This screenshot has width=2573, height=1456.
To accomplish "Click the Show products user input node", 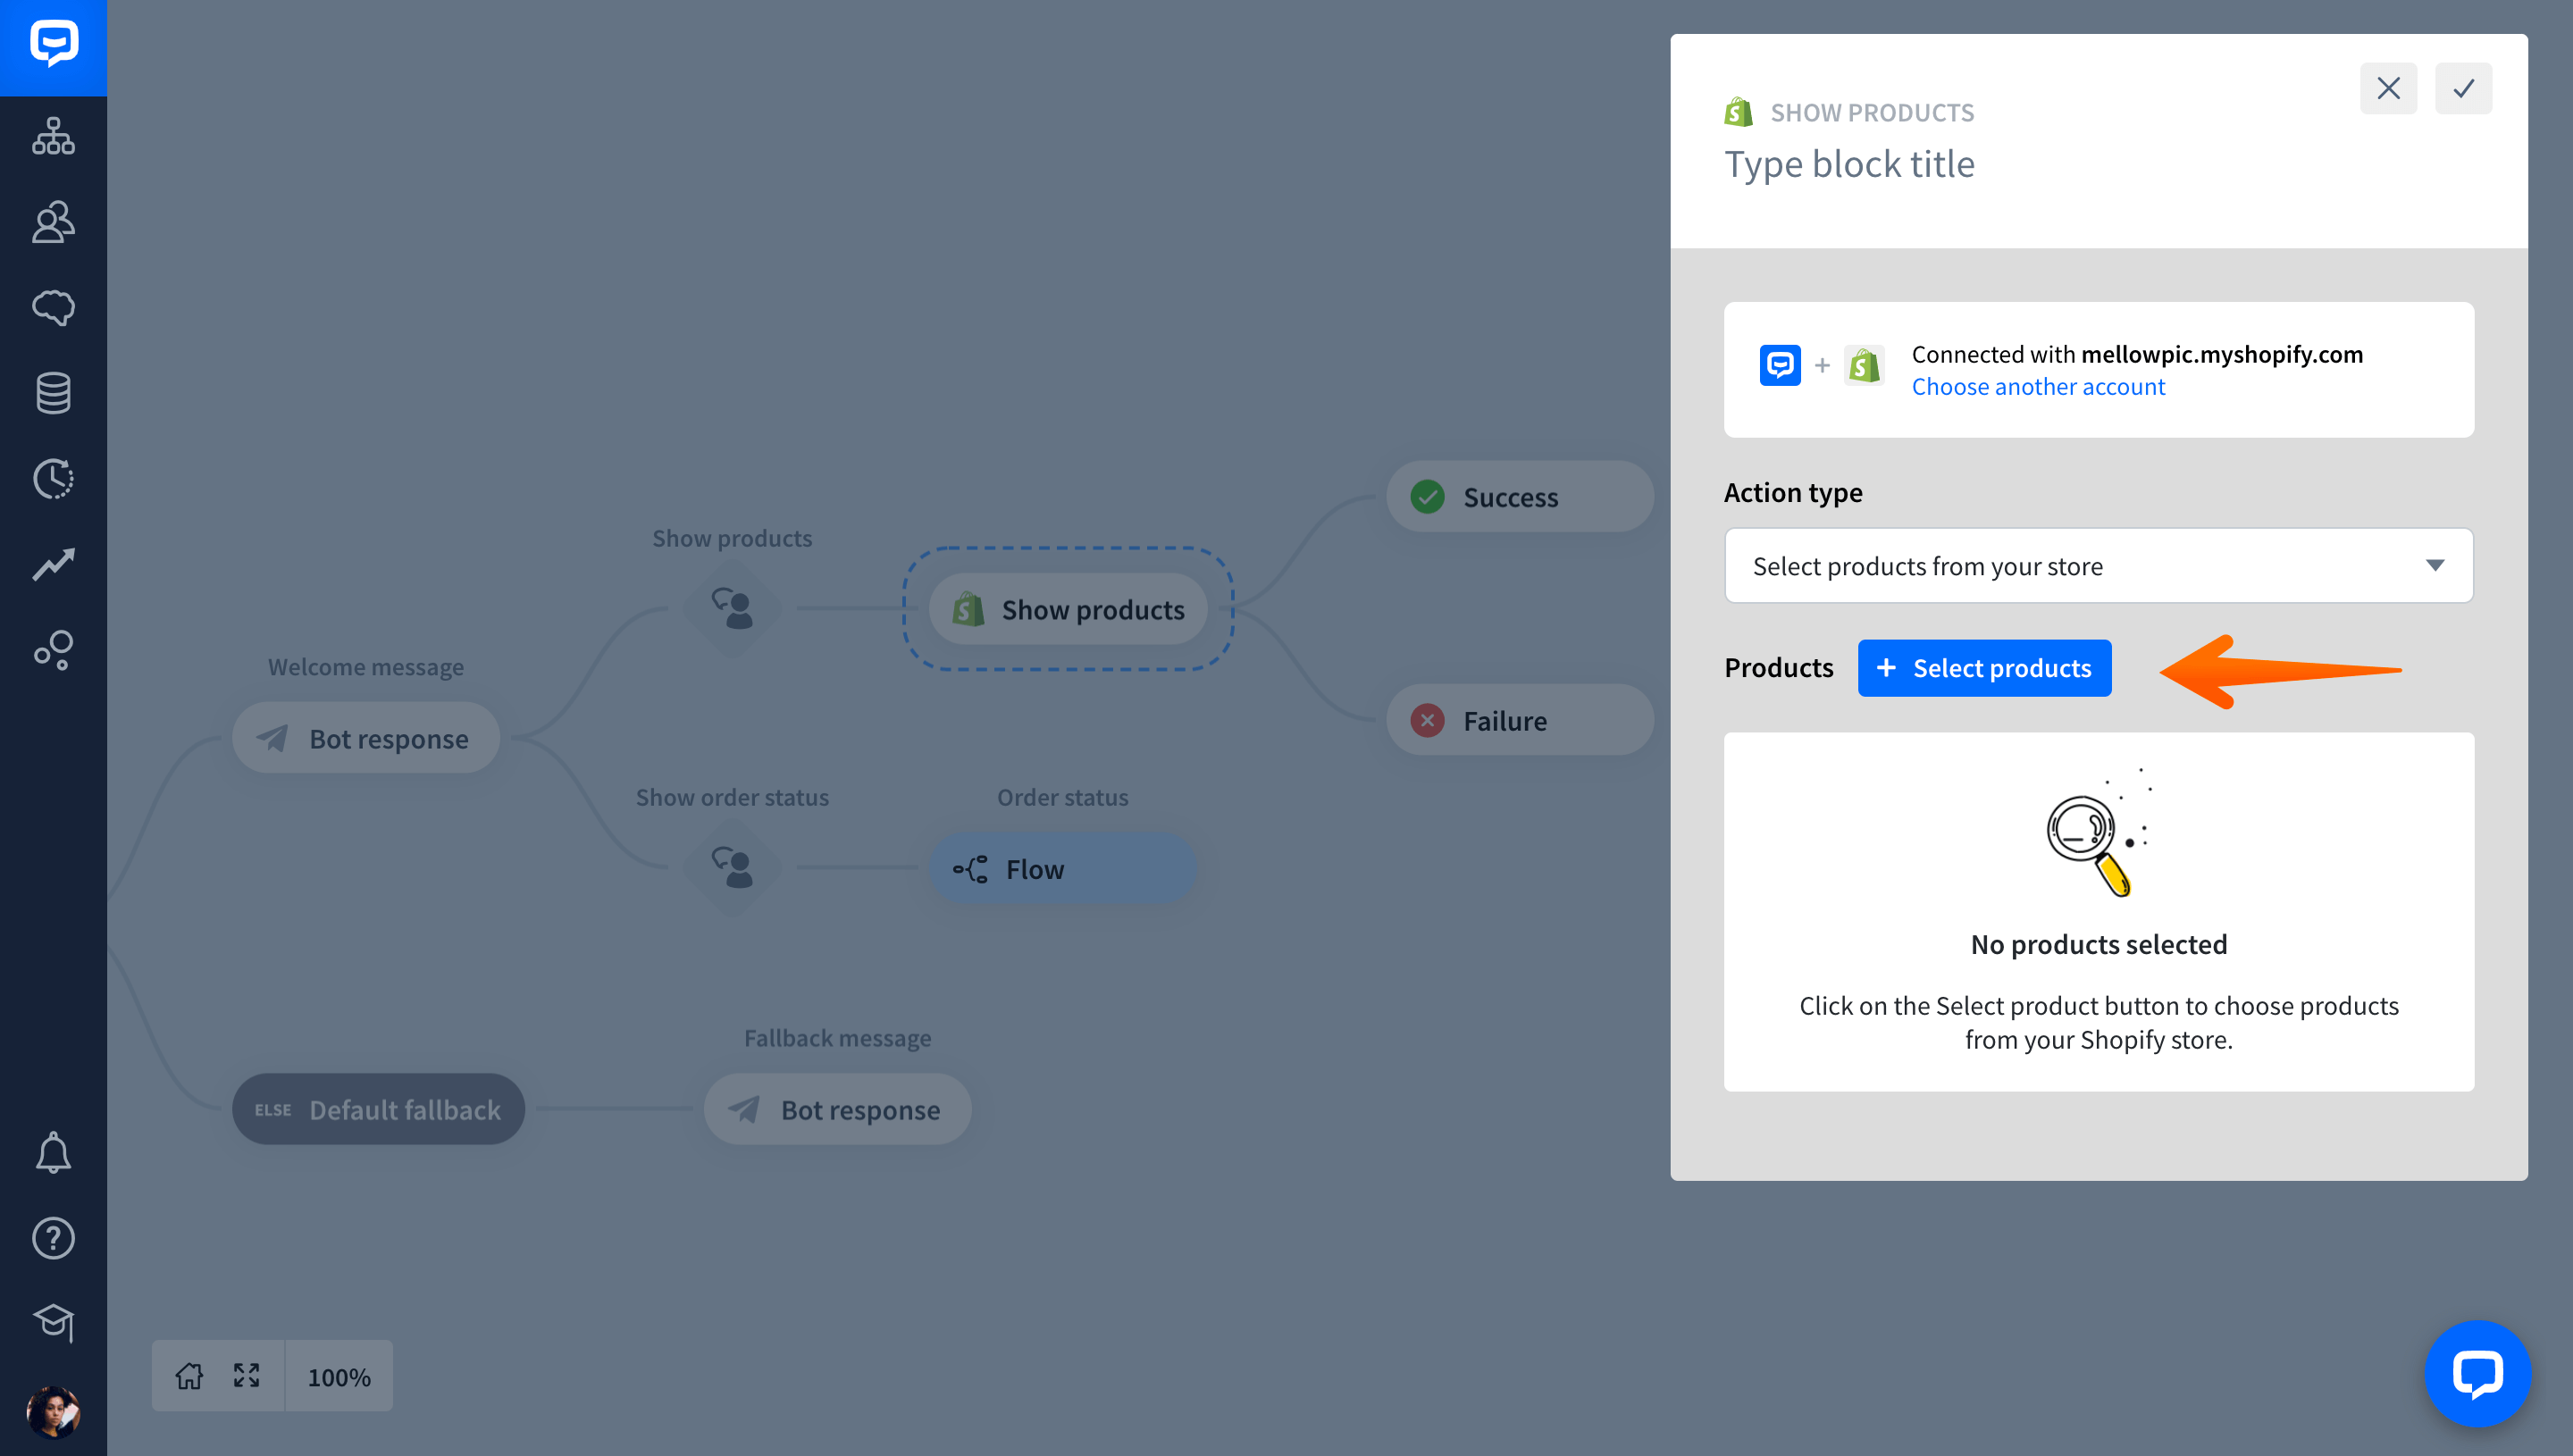I will click(732, 608).
